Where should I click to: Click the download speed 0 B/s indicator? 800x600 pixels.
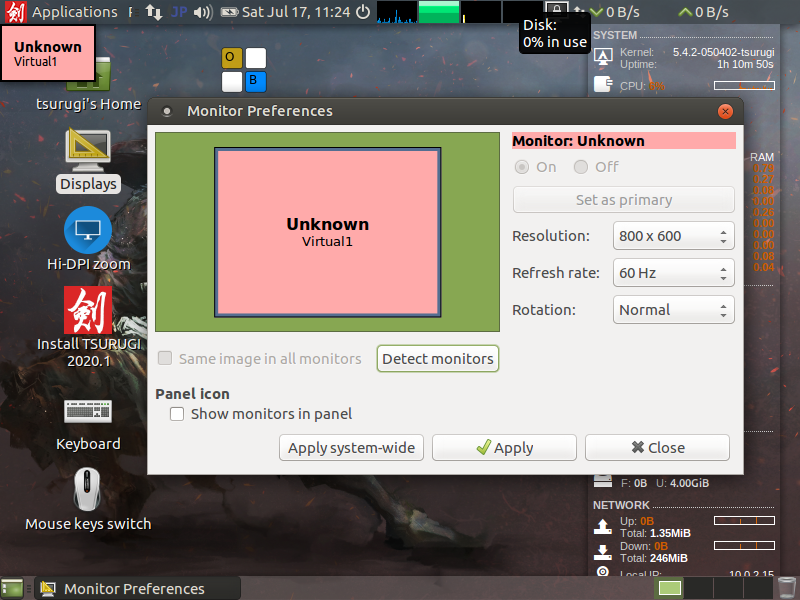click(615, 12)
